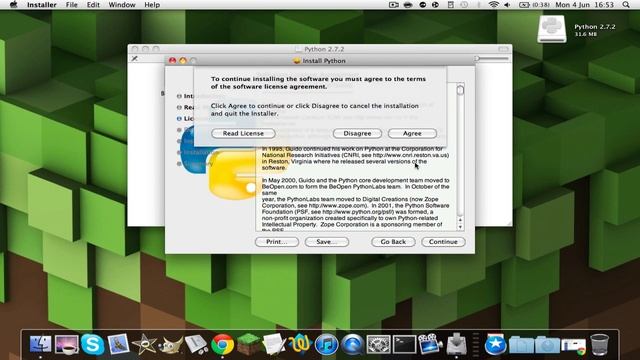640x360 pixels.
Task: Open the File menu
Action: click(x=71, y=5)
